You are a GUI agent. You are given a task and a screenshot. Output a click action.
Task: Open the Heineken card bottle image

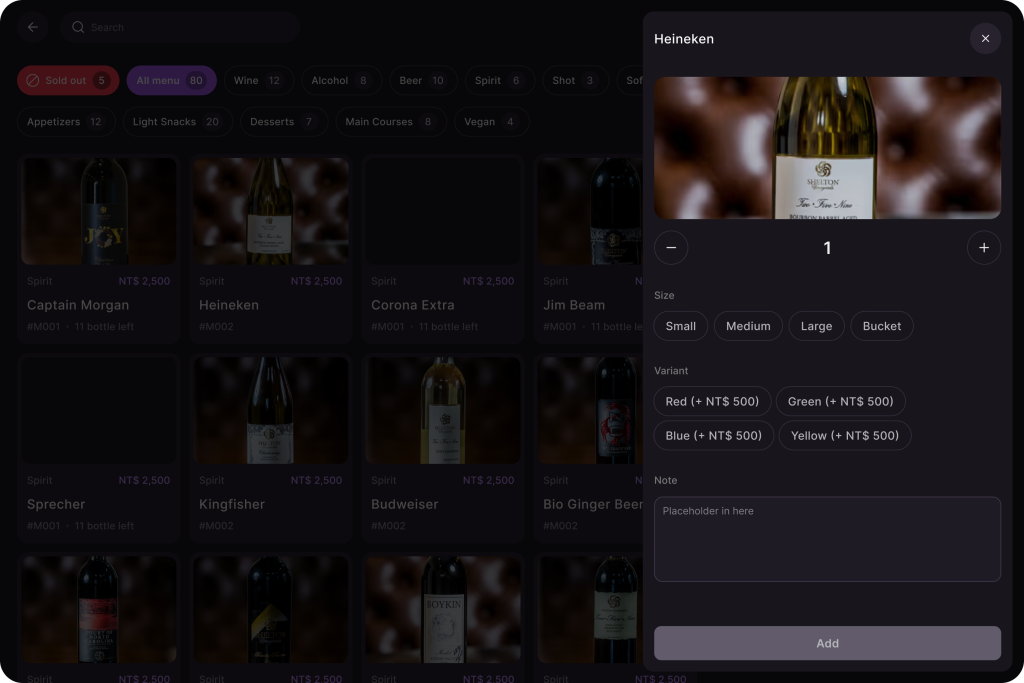271,211
